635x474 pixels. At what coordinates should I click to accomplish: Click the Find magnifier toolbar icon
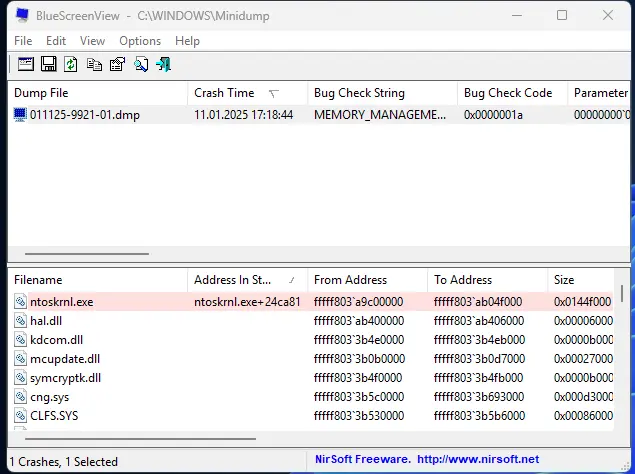click(141, 64)
